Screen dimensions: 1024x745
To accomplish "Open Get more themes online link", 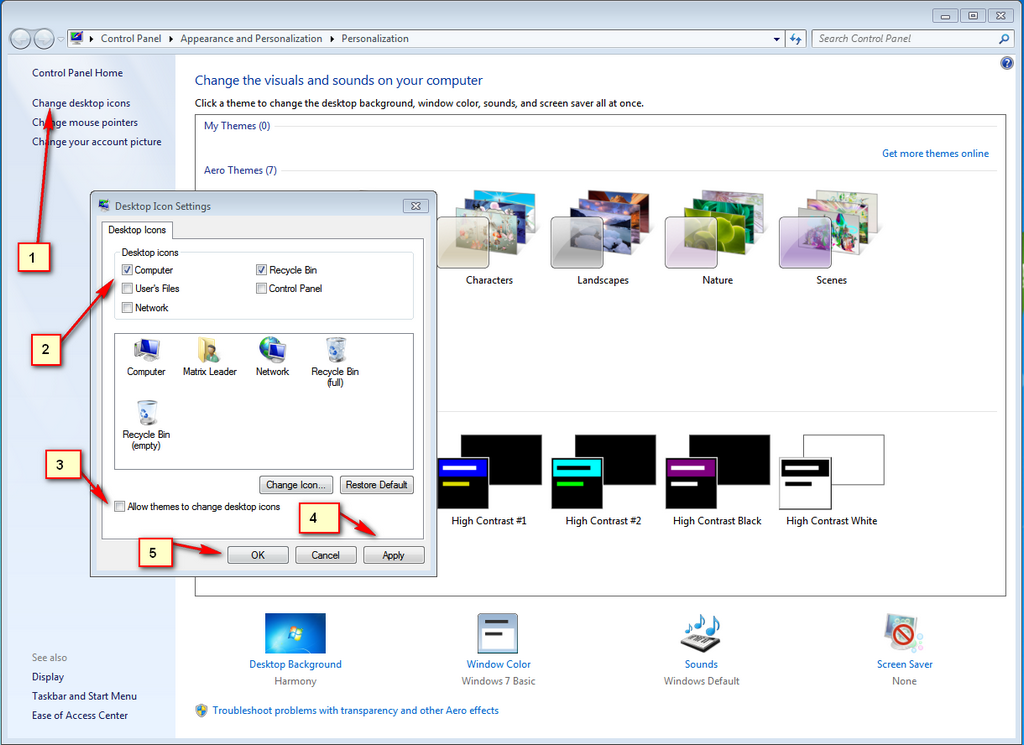I will [935, 153].
